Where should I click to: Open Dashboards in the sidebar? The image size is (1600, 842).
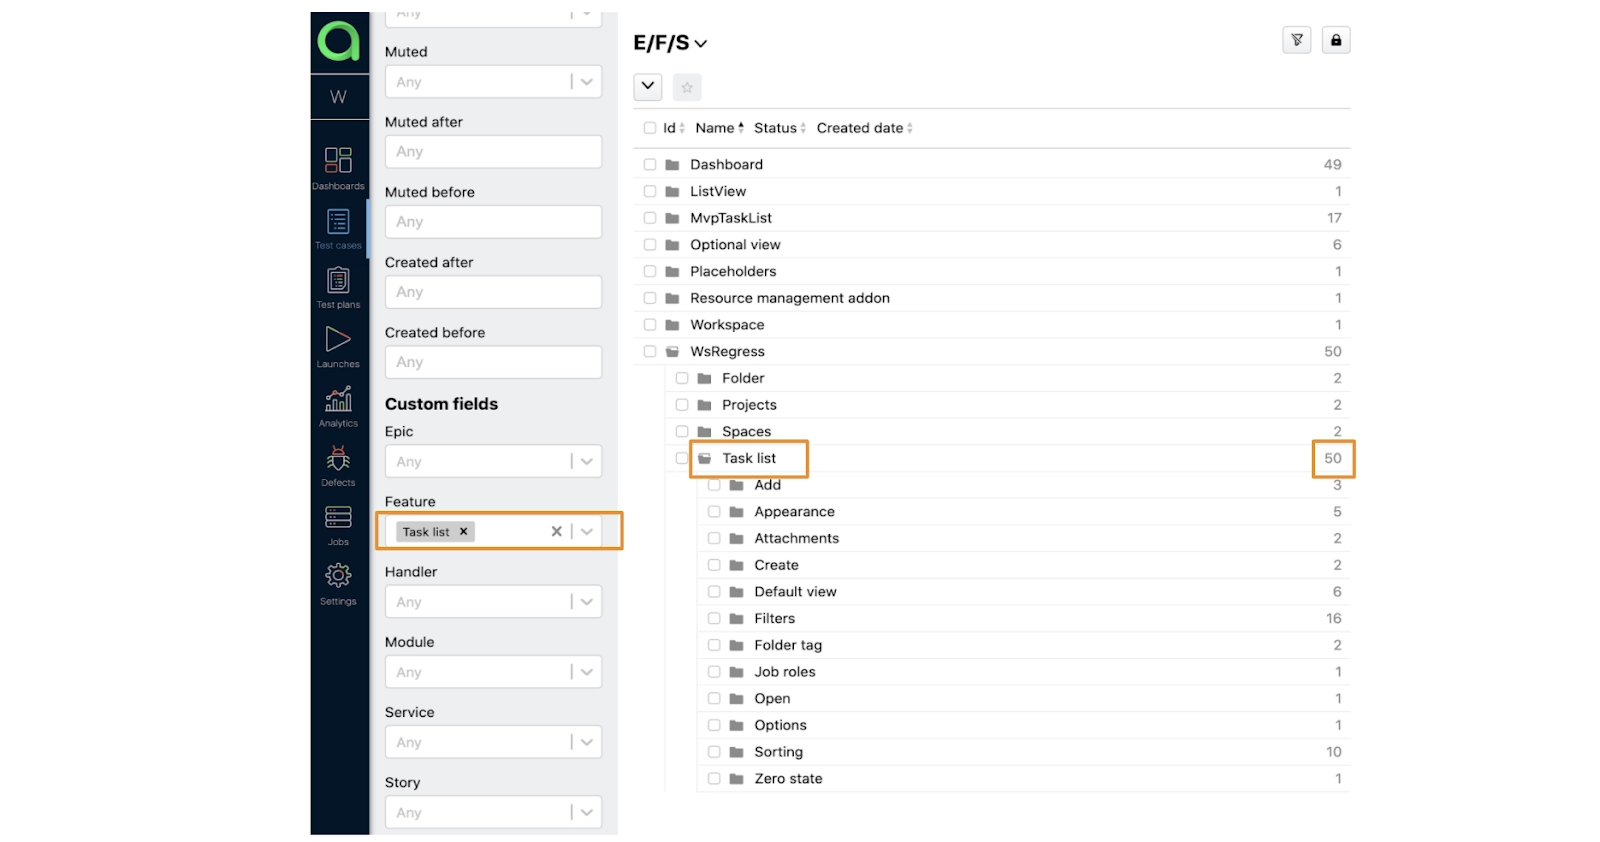[x=338, y=166]
